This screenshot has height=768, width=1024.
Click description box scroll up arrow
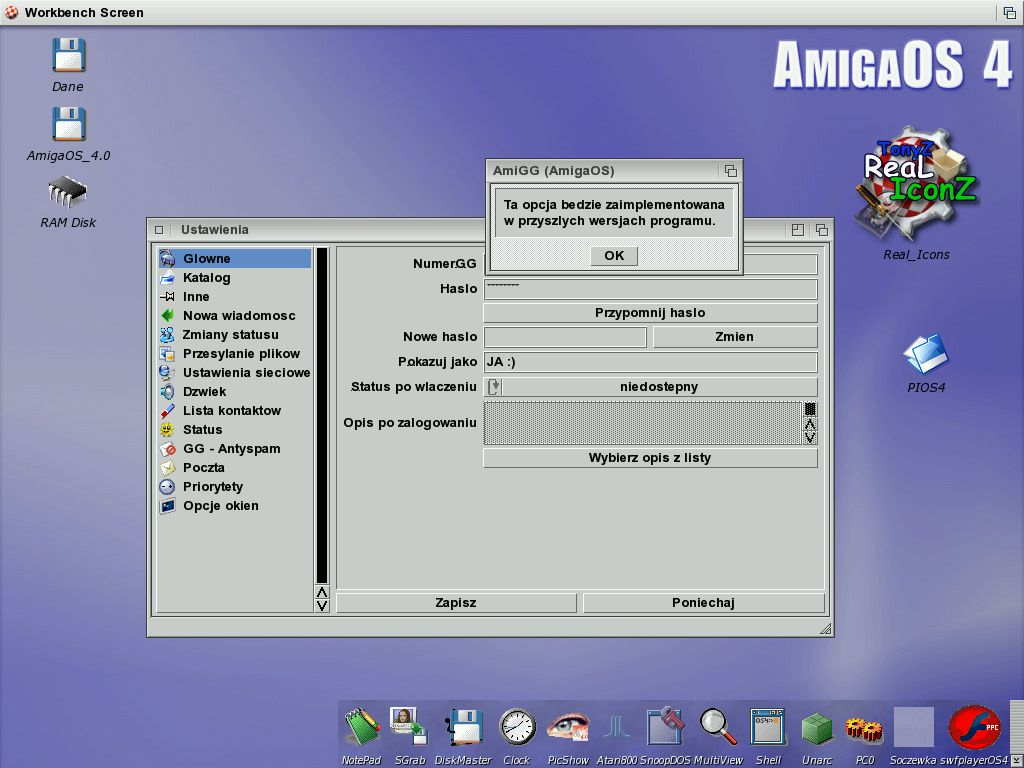pos(810,424)
